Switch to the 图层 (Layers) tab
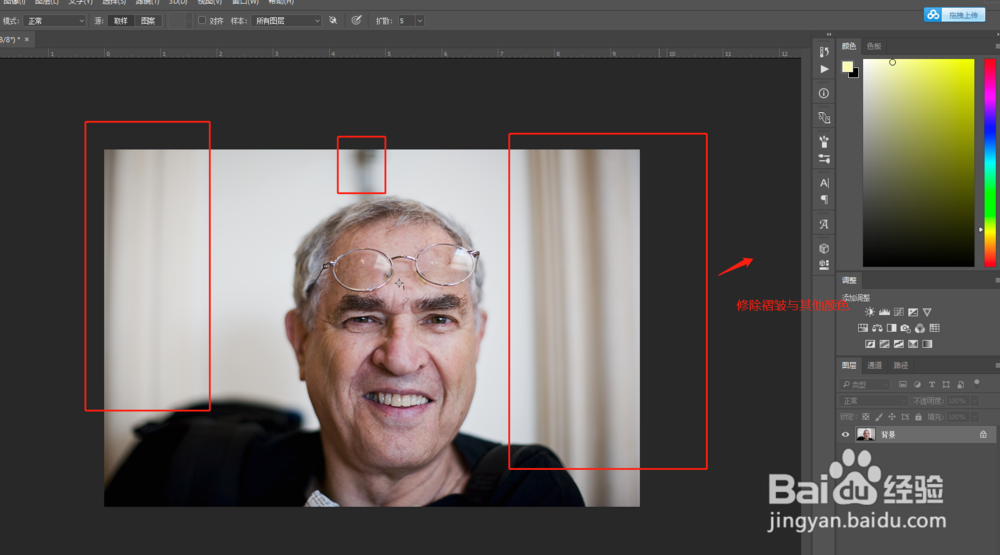Screen dimensions: 1000x555 pyautogui.click(x=849, y=366)
